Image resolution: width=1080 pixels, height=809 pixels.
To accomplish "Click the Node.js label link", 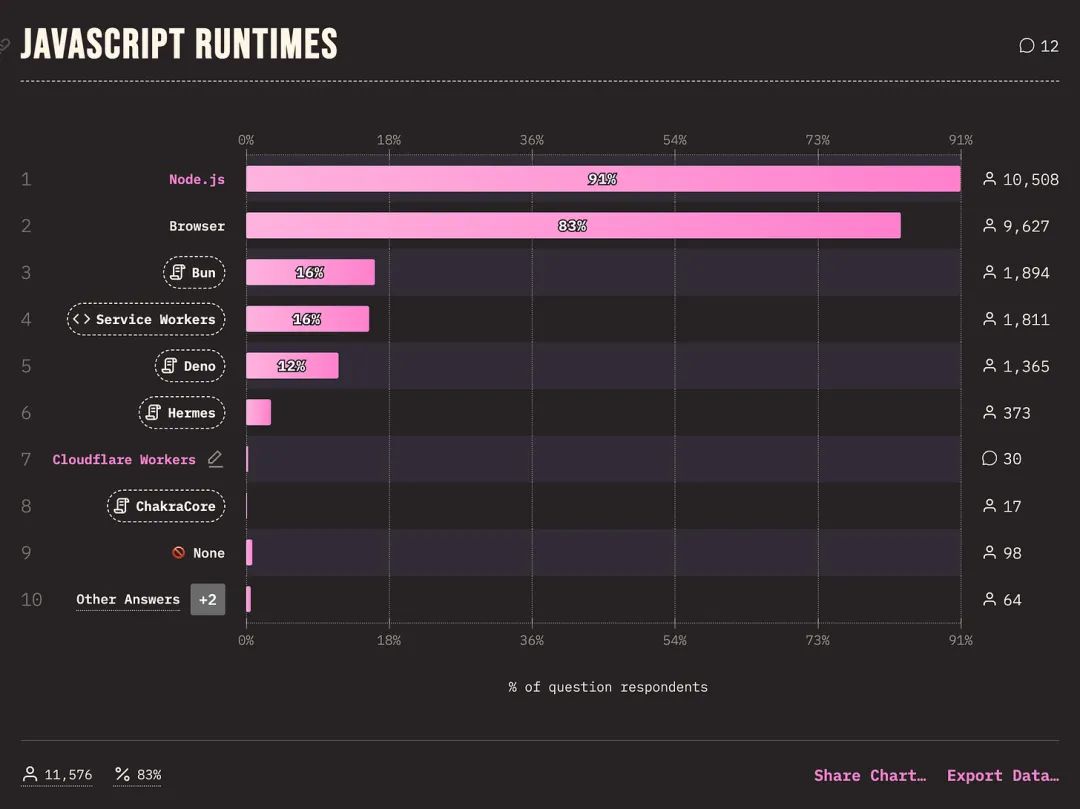I will 197,179.
